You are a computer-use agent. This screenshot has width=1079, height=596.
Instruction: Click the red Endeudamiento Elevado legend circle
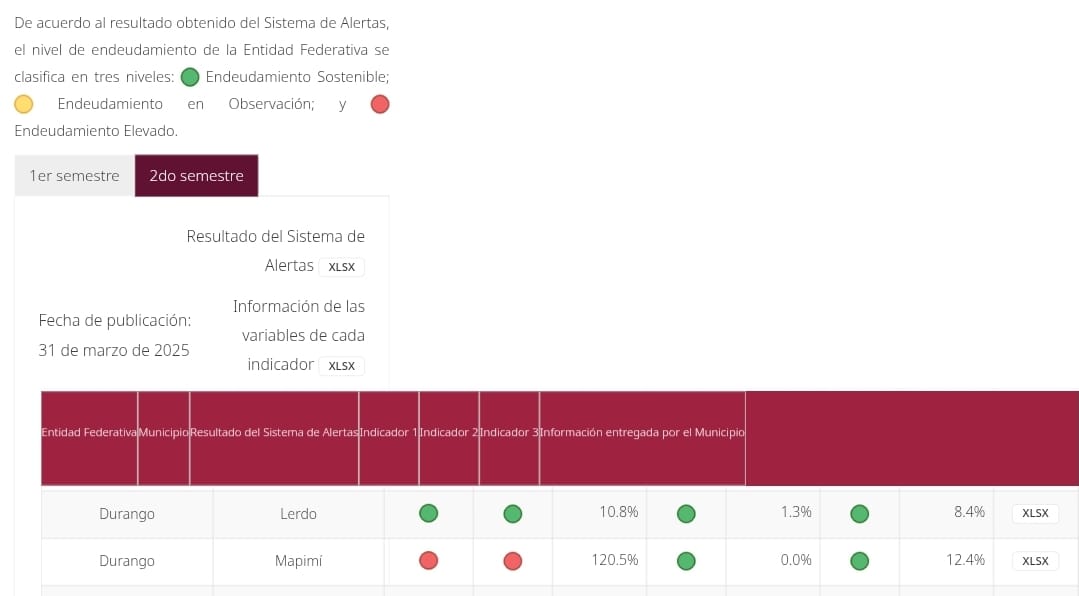pyautogui.click(x=379, y=104)
